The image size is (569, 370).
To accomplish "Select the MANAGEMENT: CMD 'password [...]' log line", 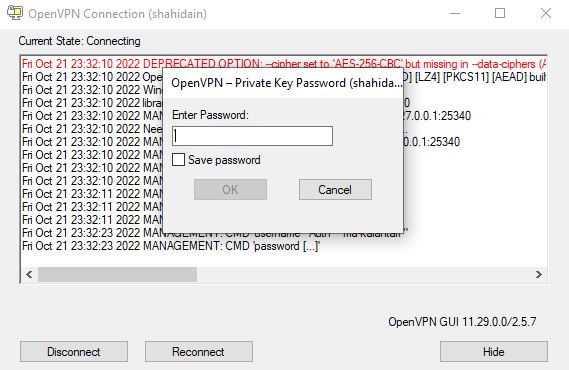I will tap(171, 246).
